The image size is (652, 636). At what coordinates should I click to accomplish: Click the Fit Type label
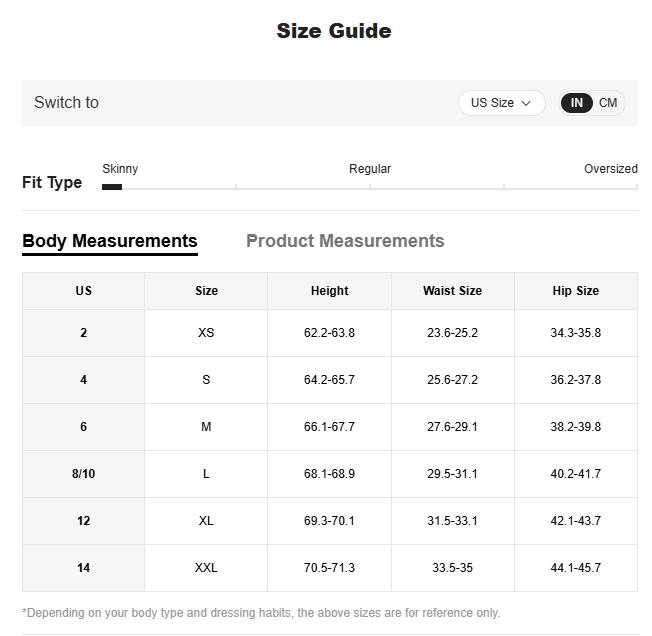pos(52,183)
